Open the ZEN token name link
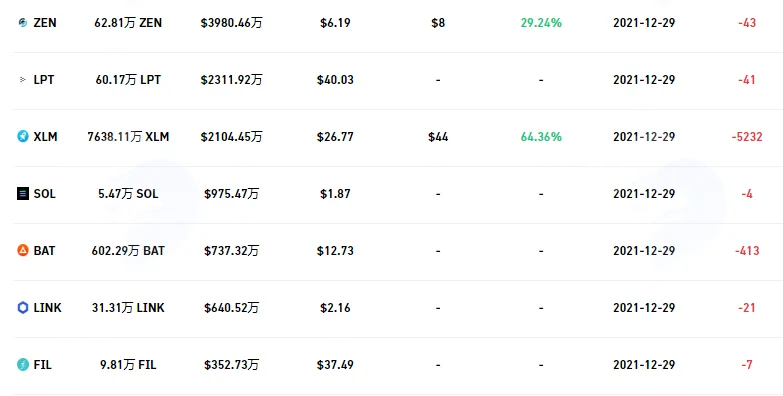783x396 pixels. coord(45,23)
